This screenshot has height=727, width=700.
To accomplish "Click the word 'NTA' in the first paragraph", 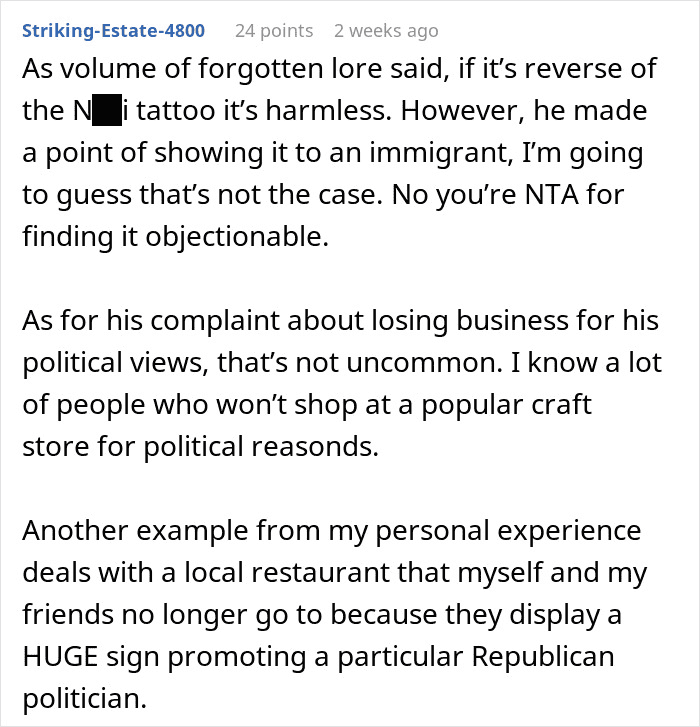I will click(551, 194).
